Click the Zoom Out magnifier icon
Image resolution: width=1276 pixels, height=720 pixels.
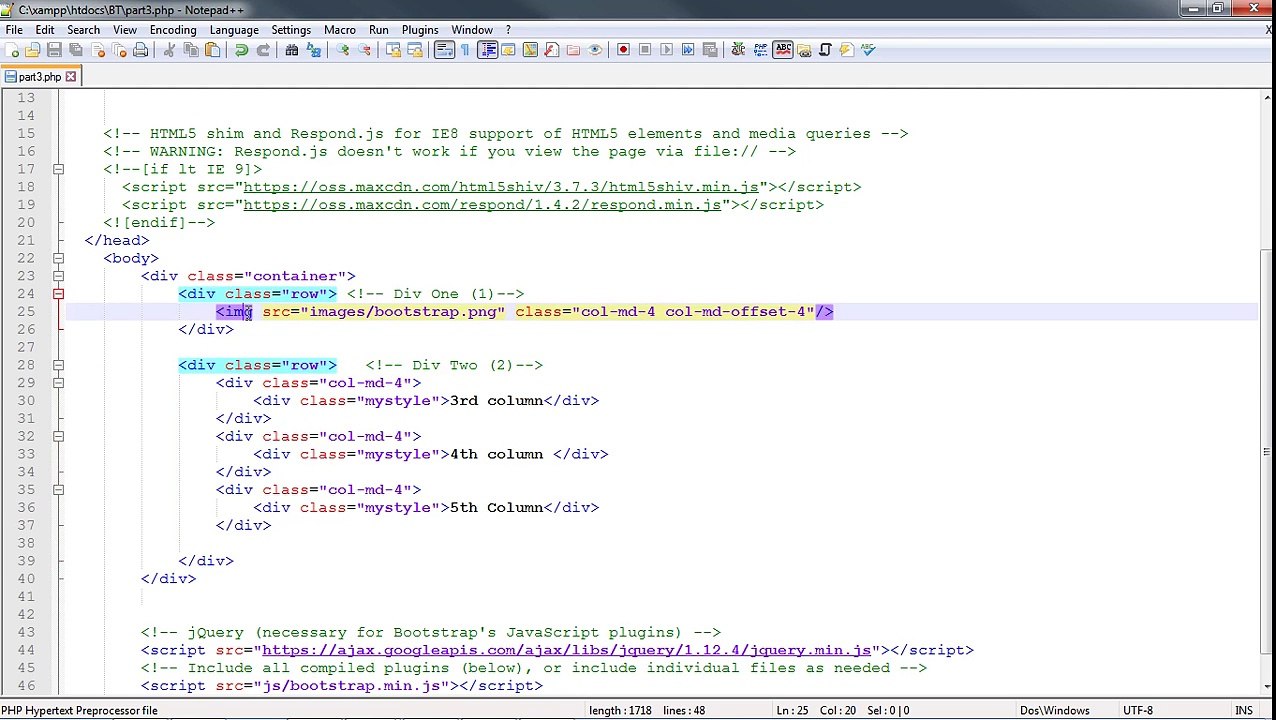(x=364, y=50)
